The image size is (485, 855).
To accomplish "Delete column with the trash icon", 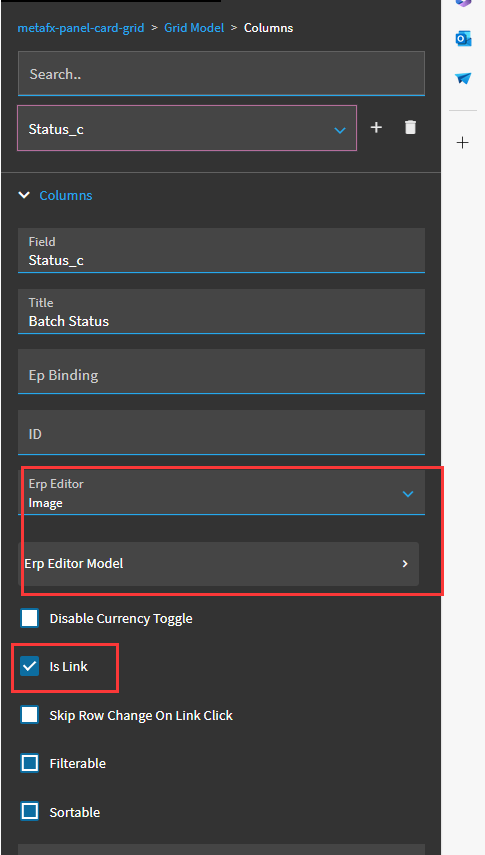I will [410, 128].
